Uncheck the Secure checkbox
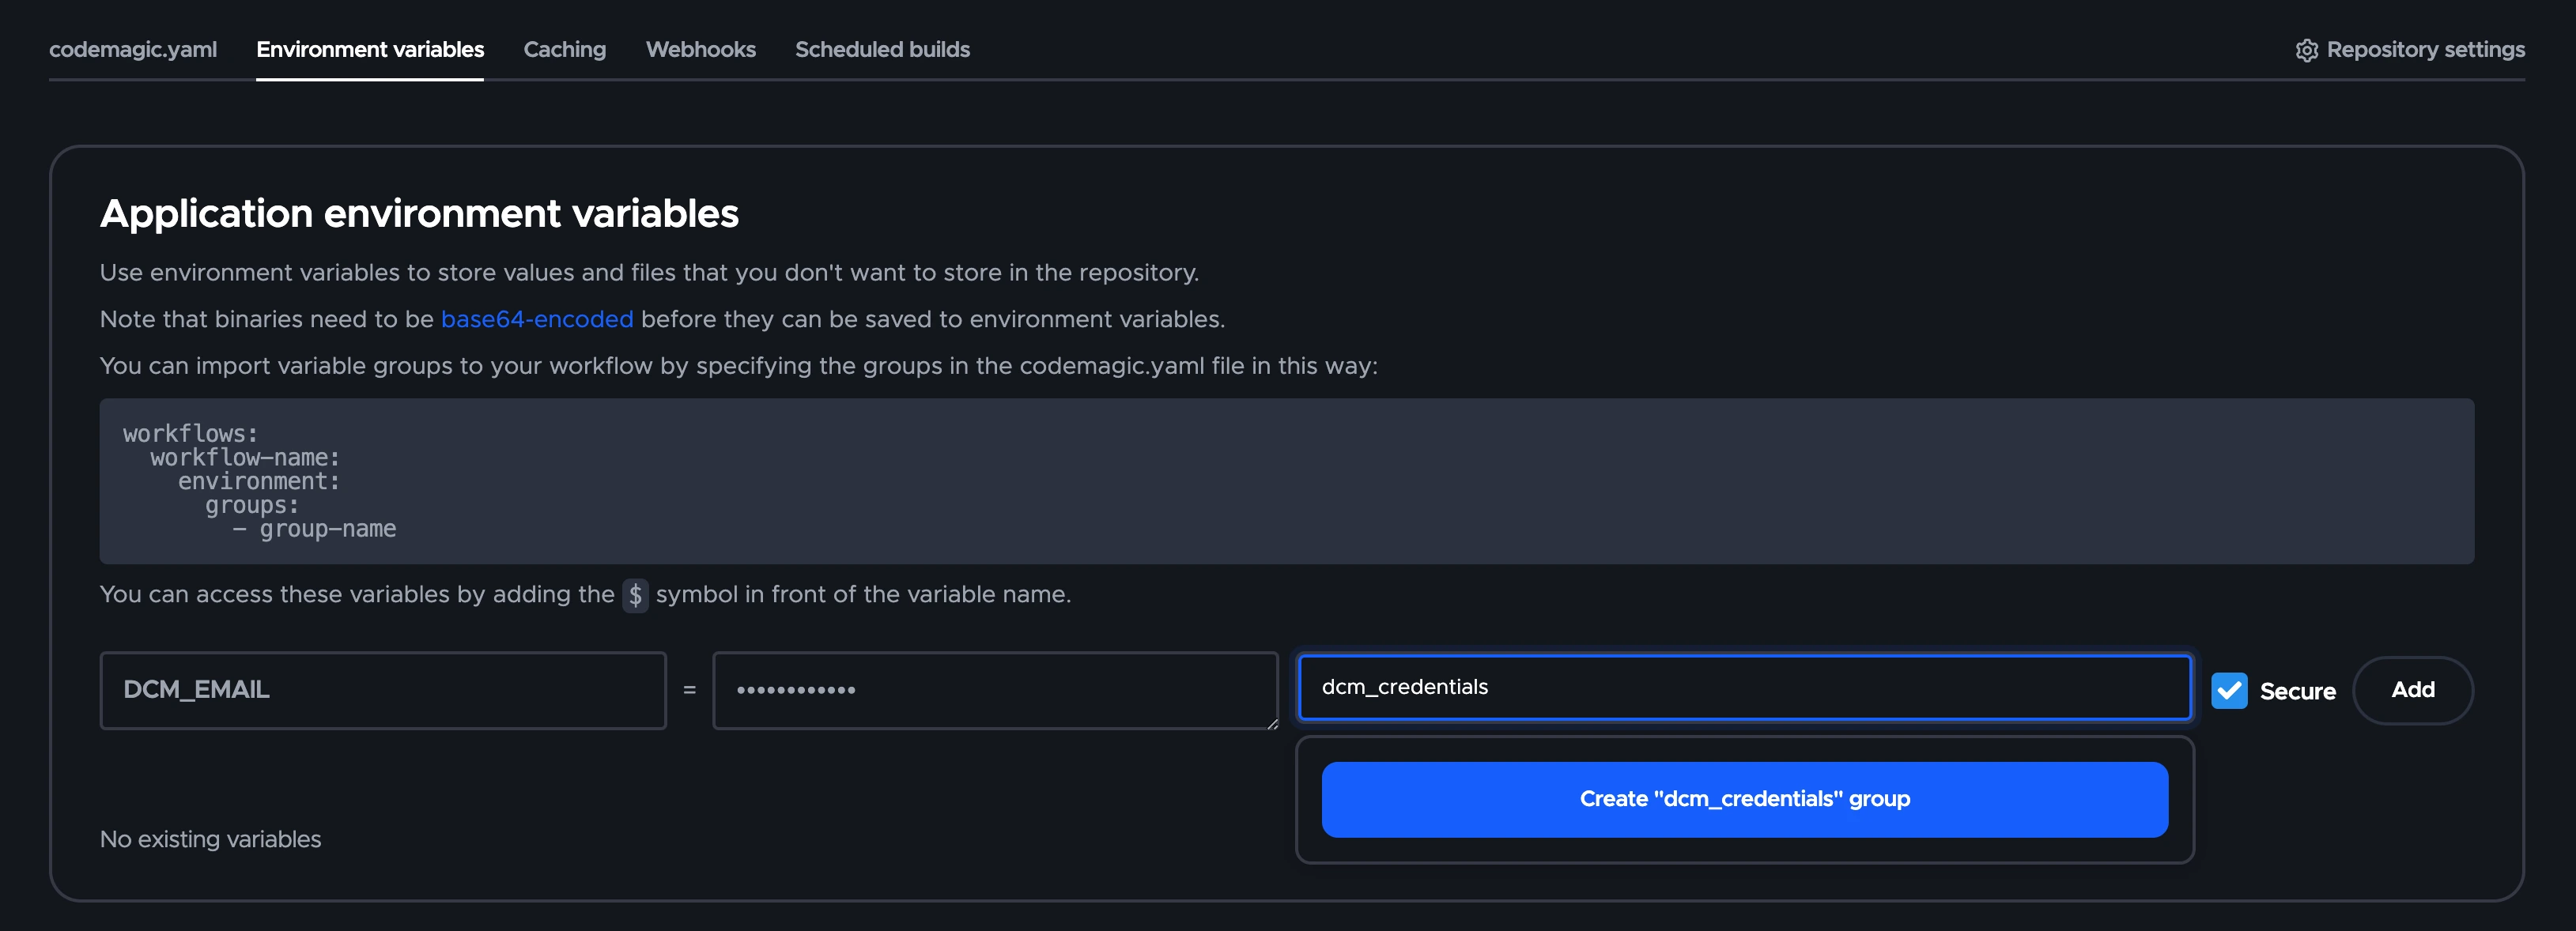Screen dimensions: 2576x931 click(2229, 690)
